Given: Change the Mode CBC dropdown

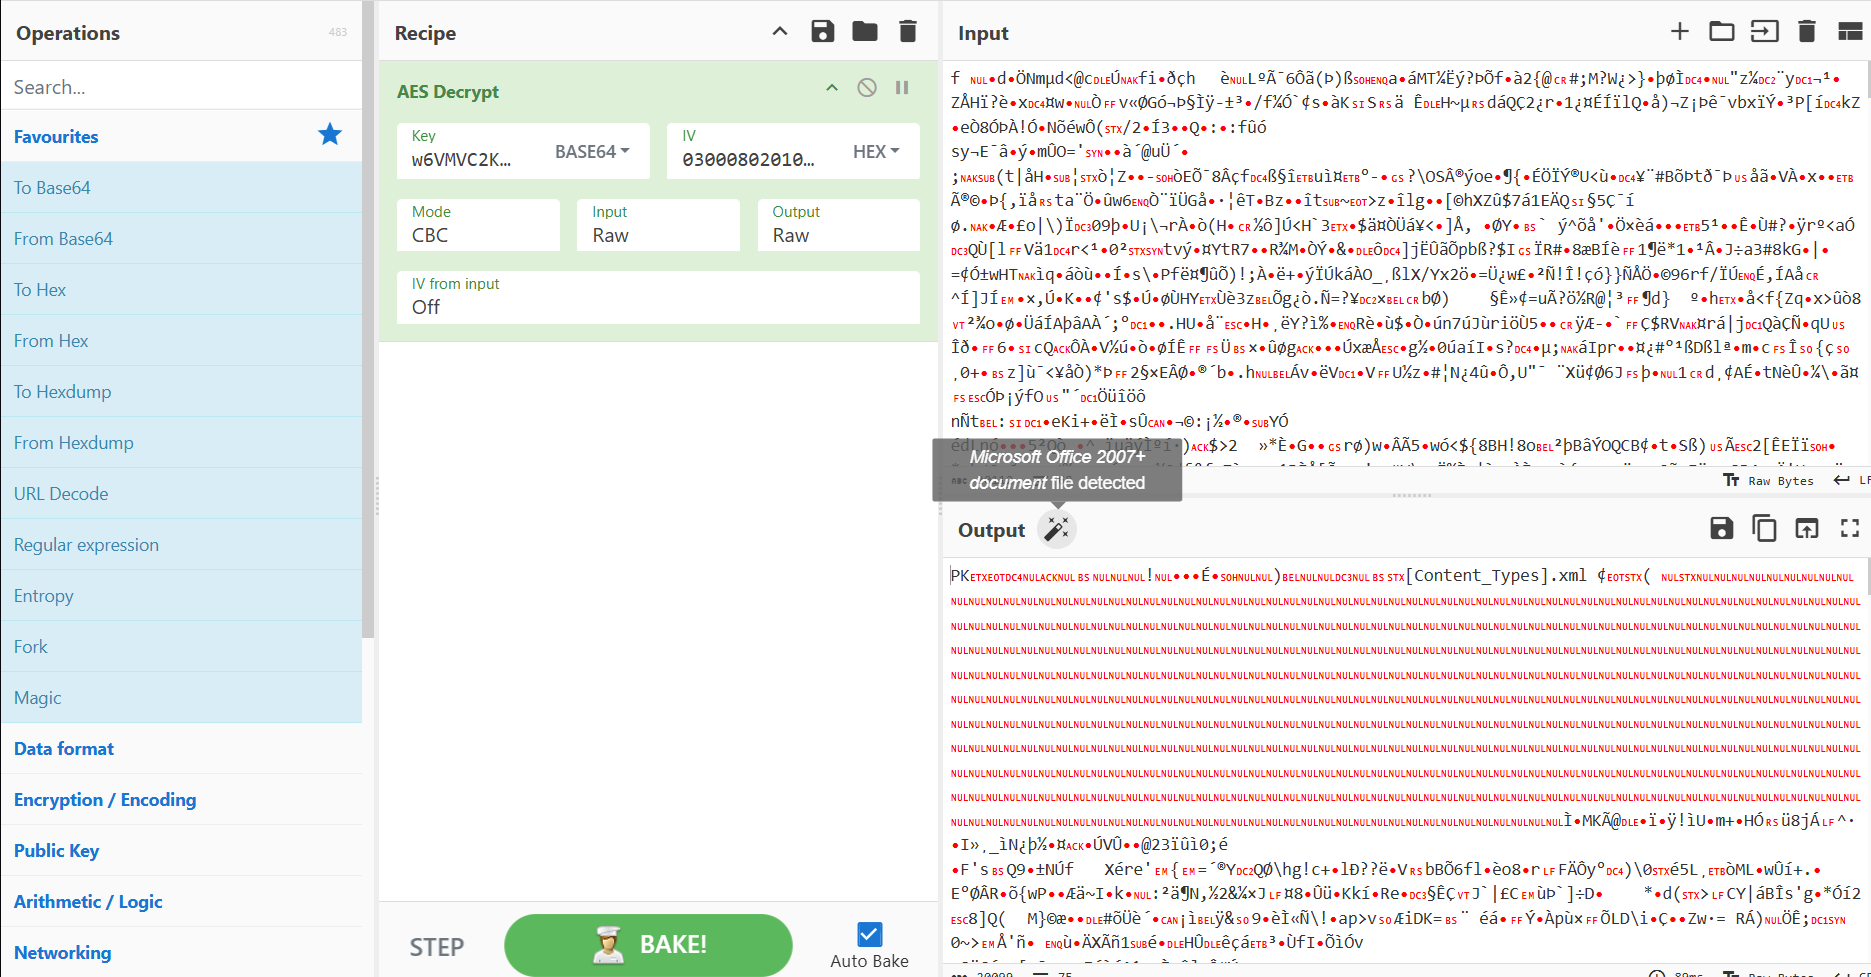Looking at the screenshot, I should pyautogui.click(x=478, y=225).
